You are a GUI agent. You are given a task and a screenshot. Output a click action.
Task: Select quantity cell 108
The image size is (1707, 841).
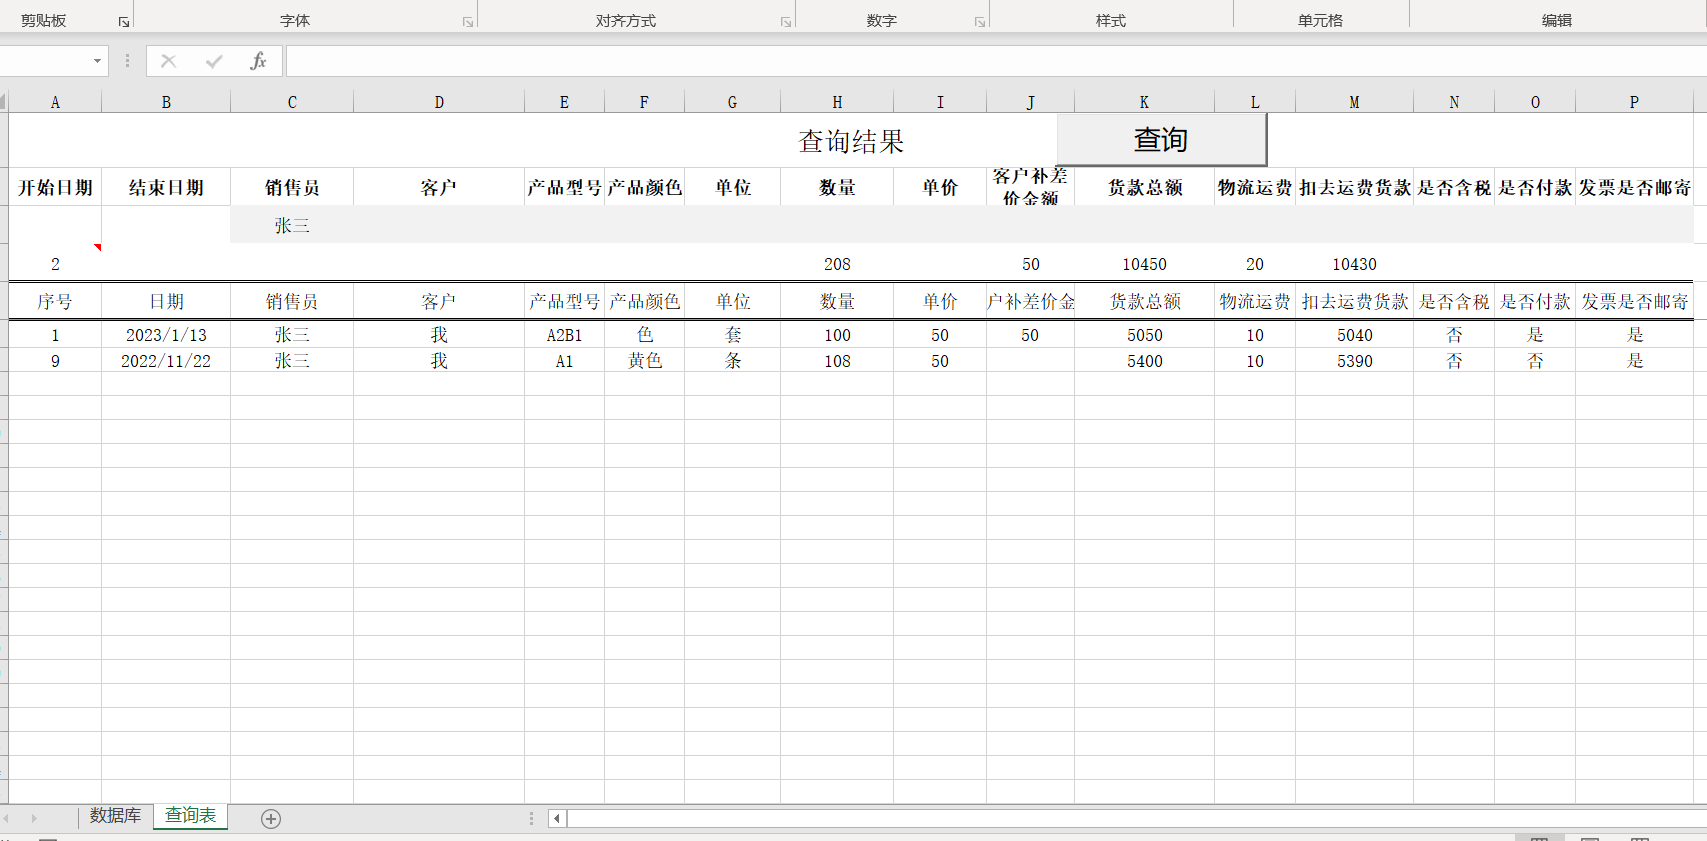tap(837, 361)
